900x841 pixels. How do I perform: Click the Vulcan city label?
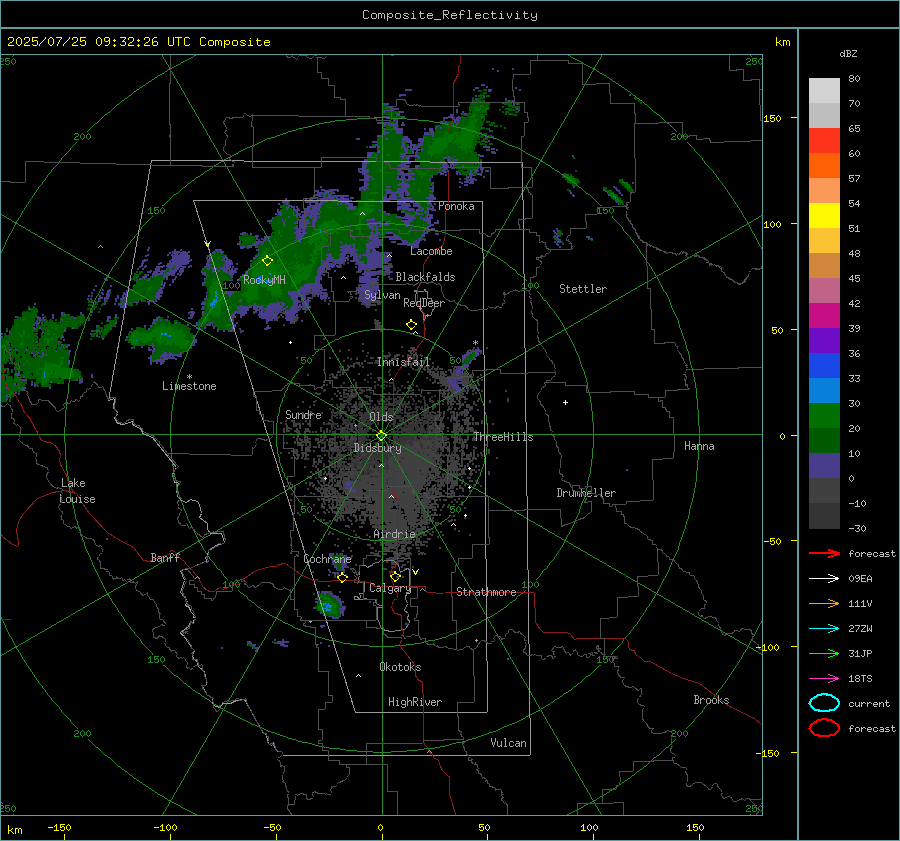[x=508, y=743]
